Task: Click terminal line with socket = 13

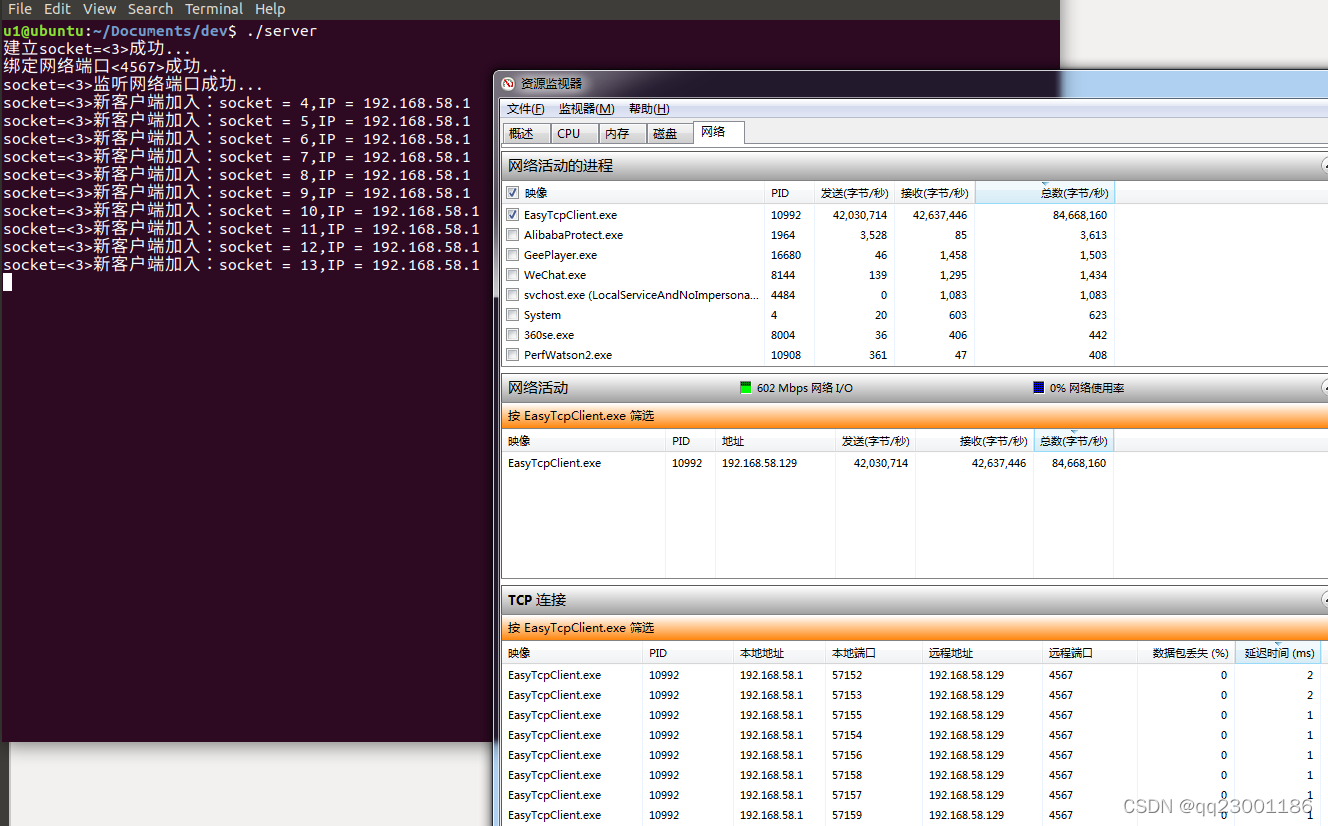Action: [241, 265]
